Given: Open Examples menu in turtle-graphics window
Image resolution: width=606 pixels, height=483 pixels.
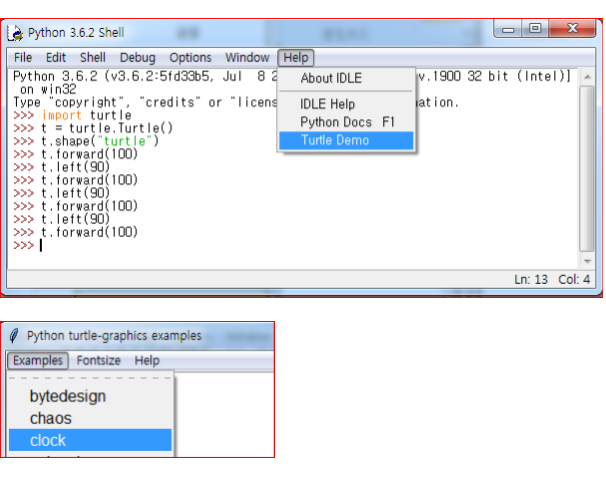Looking at the screenshot, I should click(x=38, y=361).
